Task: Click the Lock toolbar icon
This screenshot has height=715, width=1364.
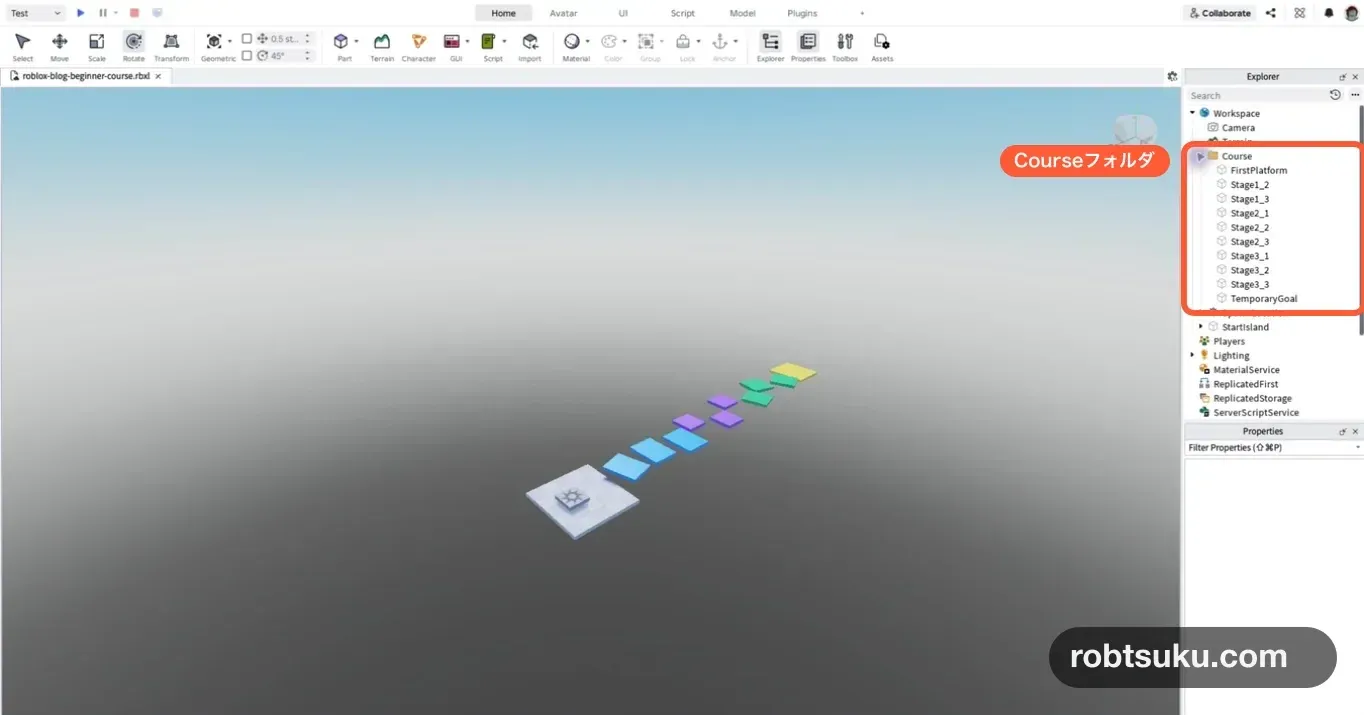Action: [683, 42]
